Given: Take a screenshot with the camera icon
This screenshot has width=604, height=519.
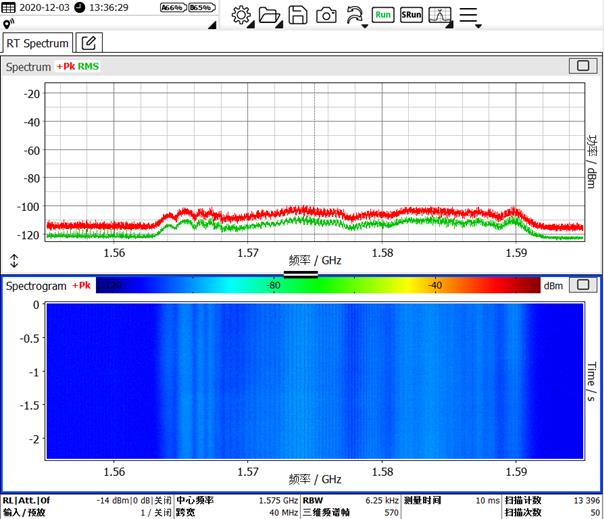Looking at the screenshot, I should (x=326, y=15).
